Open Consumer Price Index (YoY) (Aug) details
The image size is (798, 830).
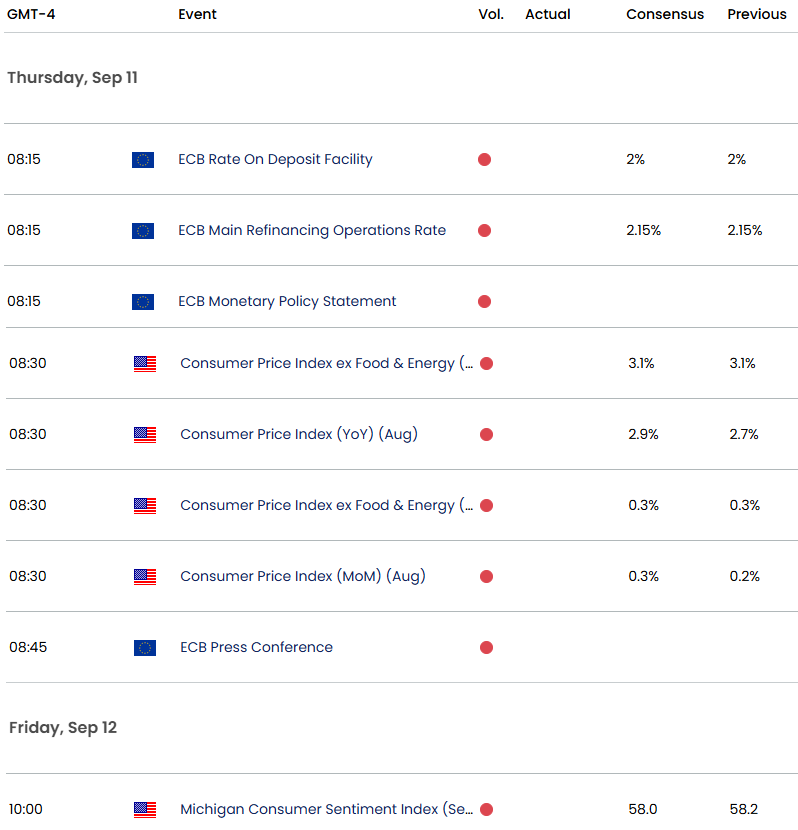click(x=299, y=434)
